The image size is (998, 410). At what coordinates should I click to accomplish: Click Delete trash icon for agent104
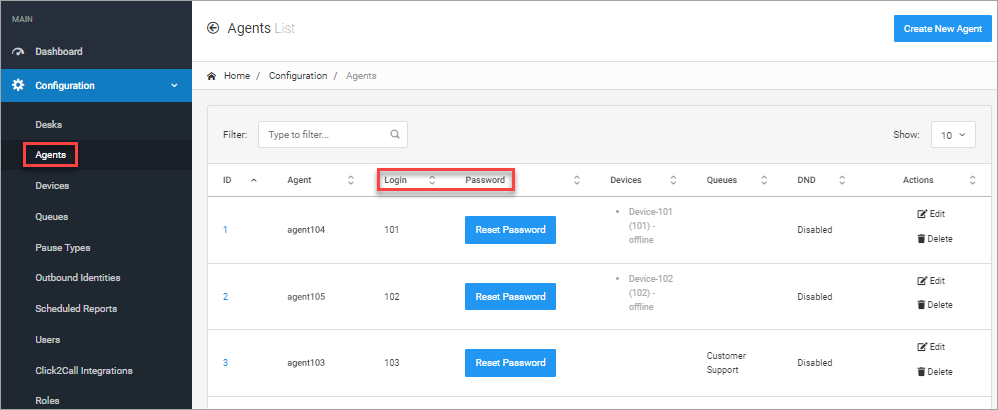coord(921,239)
